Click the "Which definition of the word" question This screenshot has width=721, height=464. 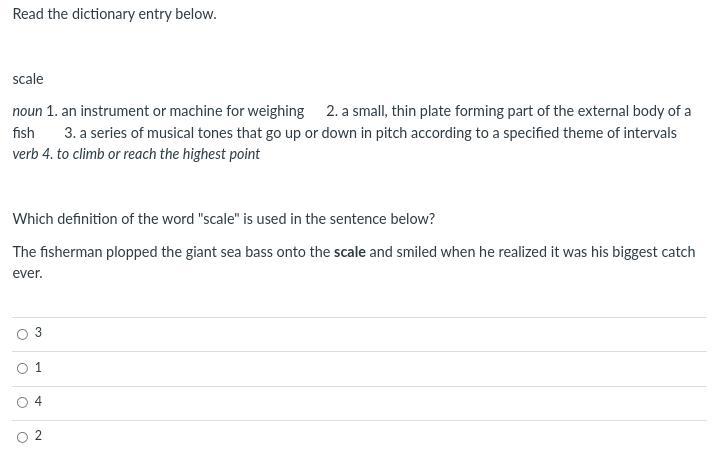pos(223,219)
